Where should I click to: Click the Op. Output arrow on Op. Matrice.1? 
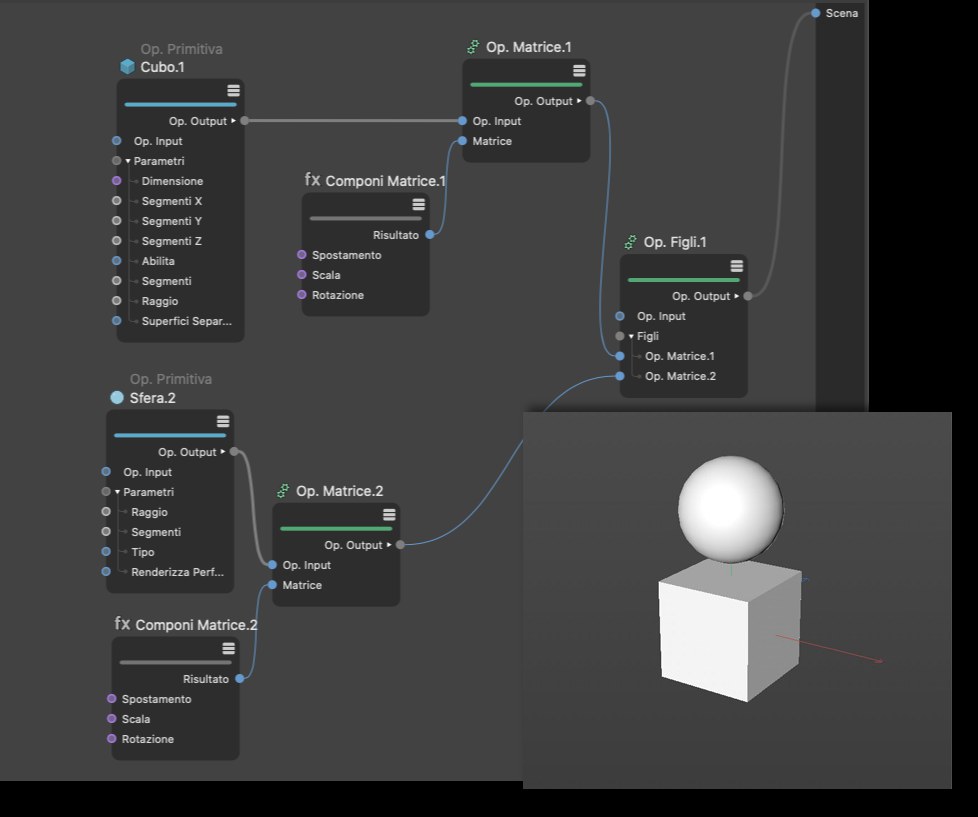coord(579,100)
